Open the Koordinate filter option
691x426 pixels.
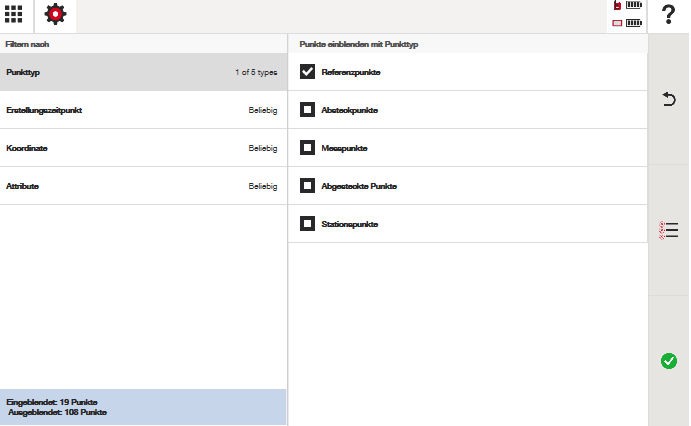(x=120, y=148)
